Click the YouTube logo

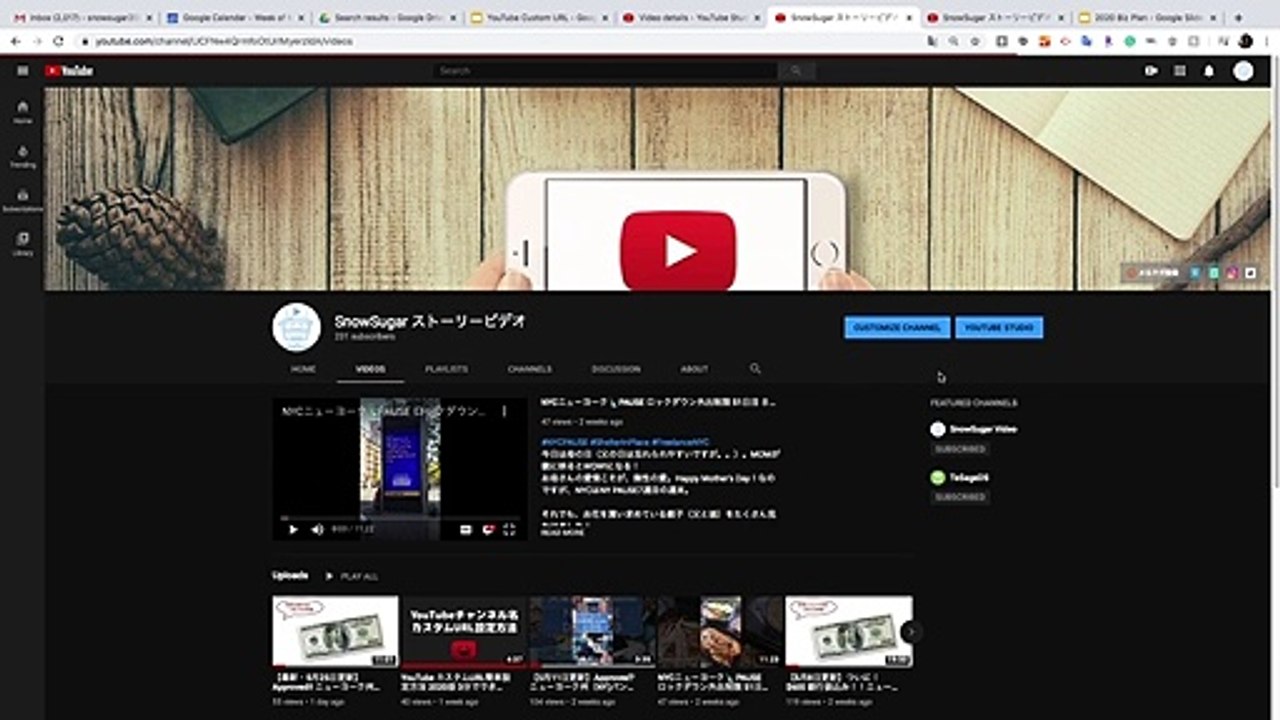[69, 71]
